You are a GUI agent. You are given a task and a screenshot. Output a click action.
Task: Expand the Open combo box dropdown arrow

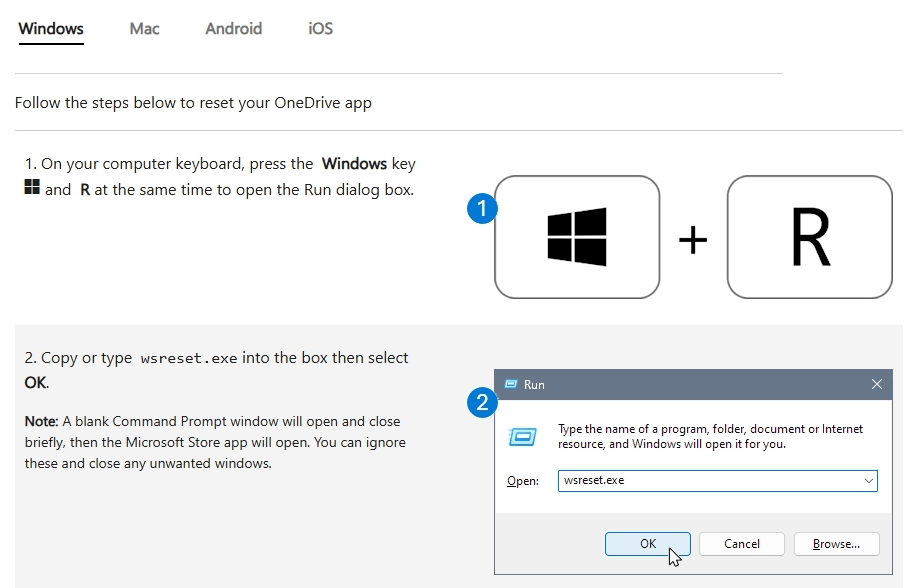869,481
